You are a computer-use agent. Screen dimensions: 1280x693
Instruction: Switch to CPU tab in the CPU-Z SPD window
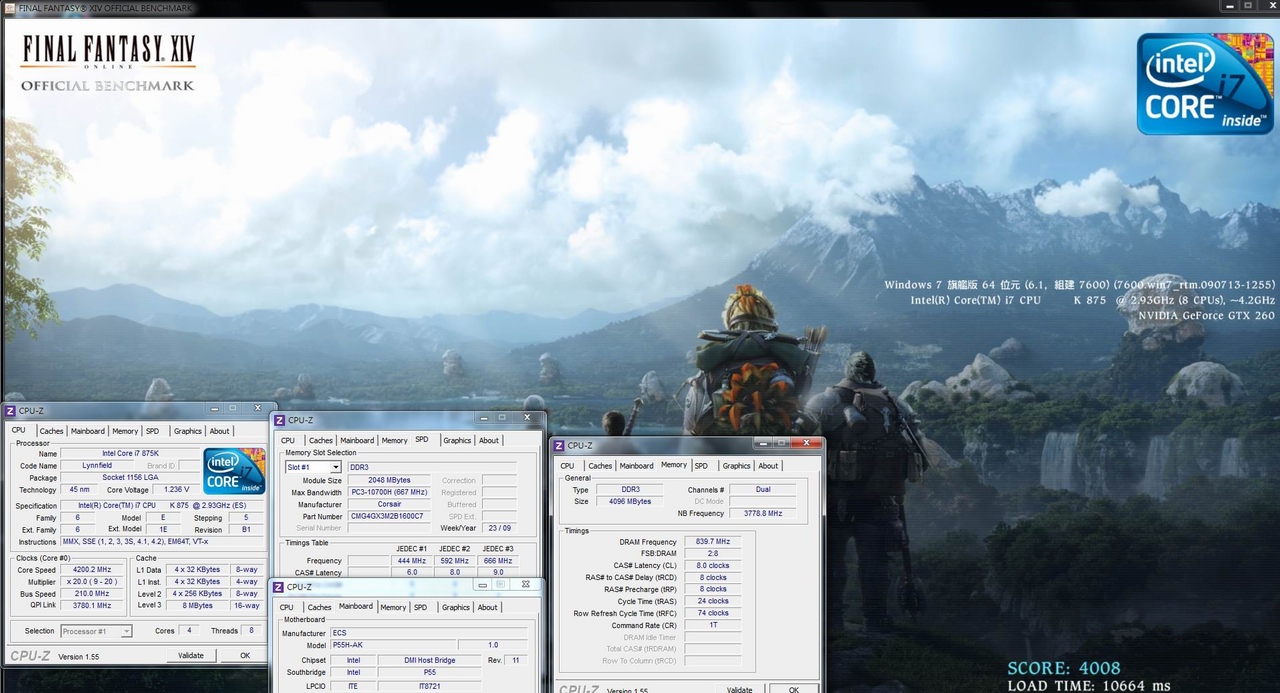click(x=288, y=440)
